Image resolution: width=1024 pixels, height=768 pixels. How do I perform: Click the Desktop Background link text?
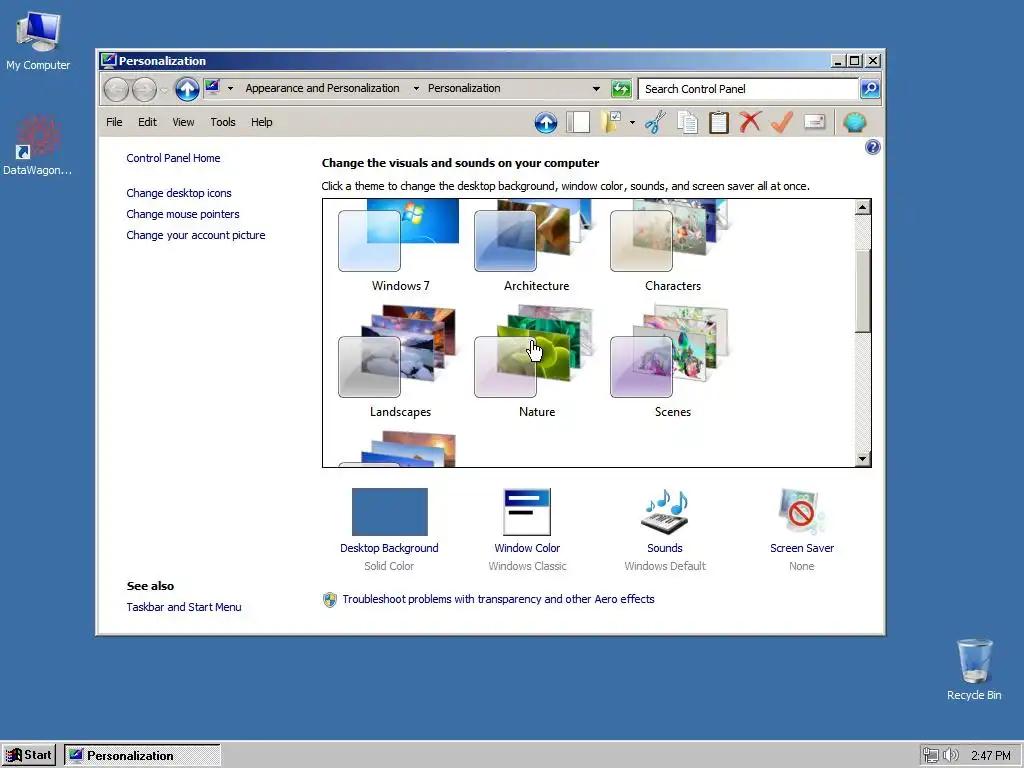point(389,549)
